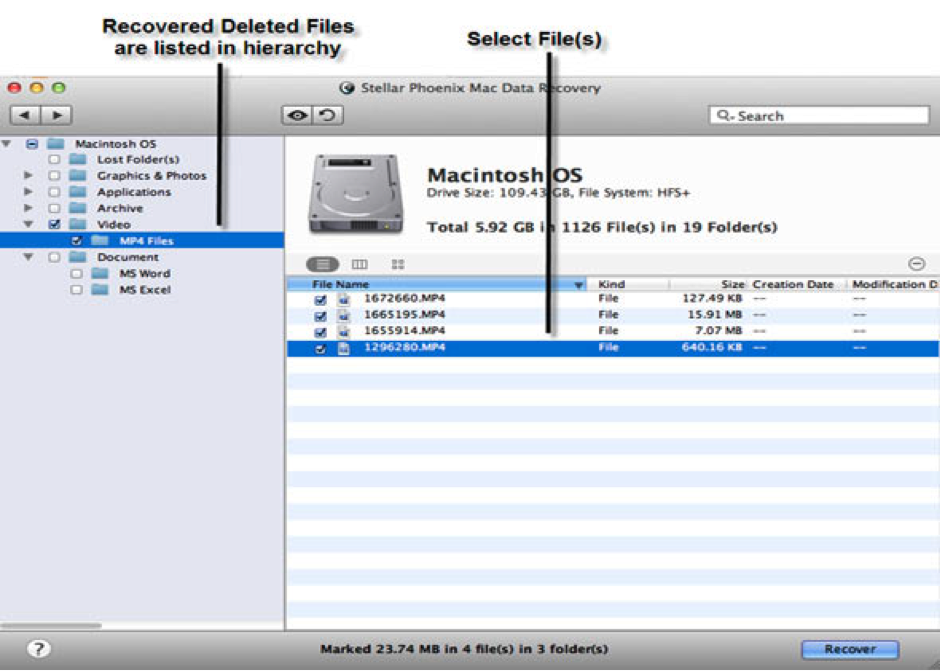Screen dimensions: 941x671
Task: Check the Lost Folder(s) checkbox
Action: coord(54,160)
